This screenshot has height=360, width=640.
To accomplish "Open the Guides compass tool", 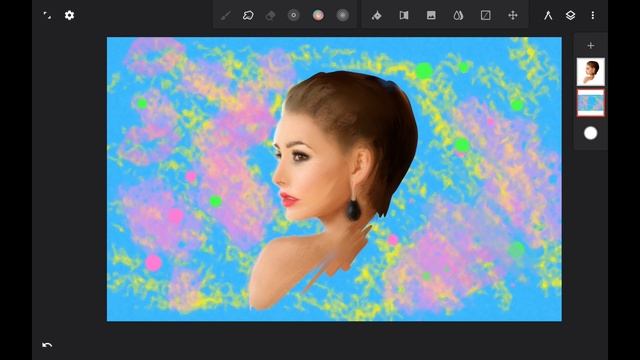I will (x=548, y=16).
